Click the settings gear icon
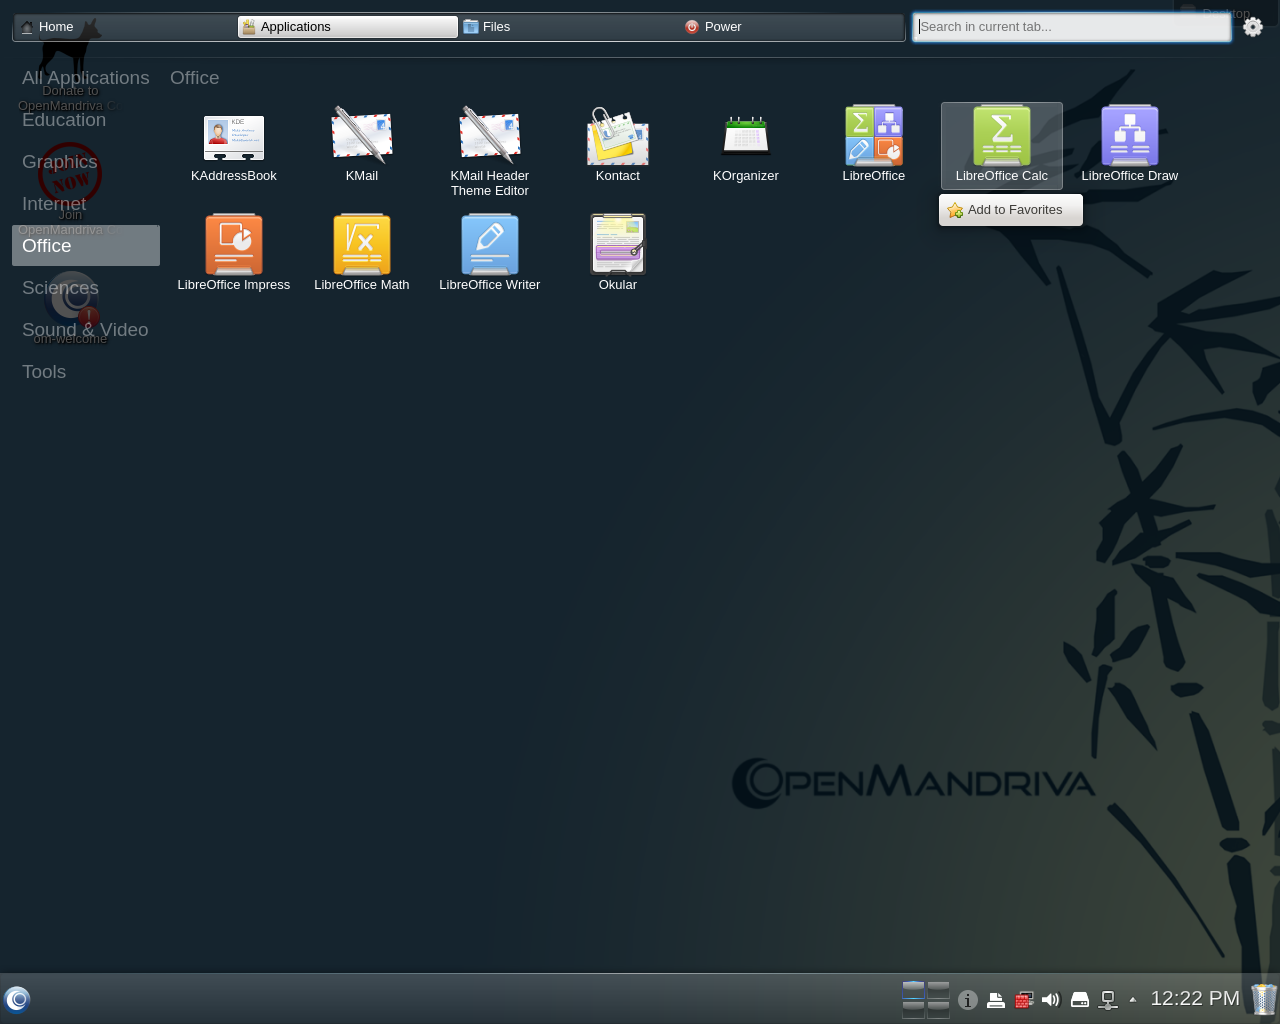 point(1253,27)
